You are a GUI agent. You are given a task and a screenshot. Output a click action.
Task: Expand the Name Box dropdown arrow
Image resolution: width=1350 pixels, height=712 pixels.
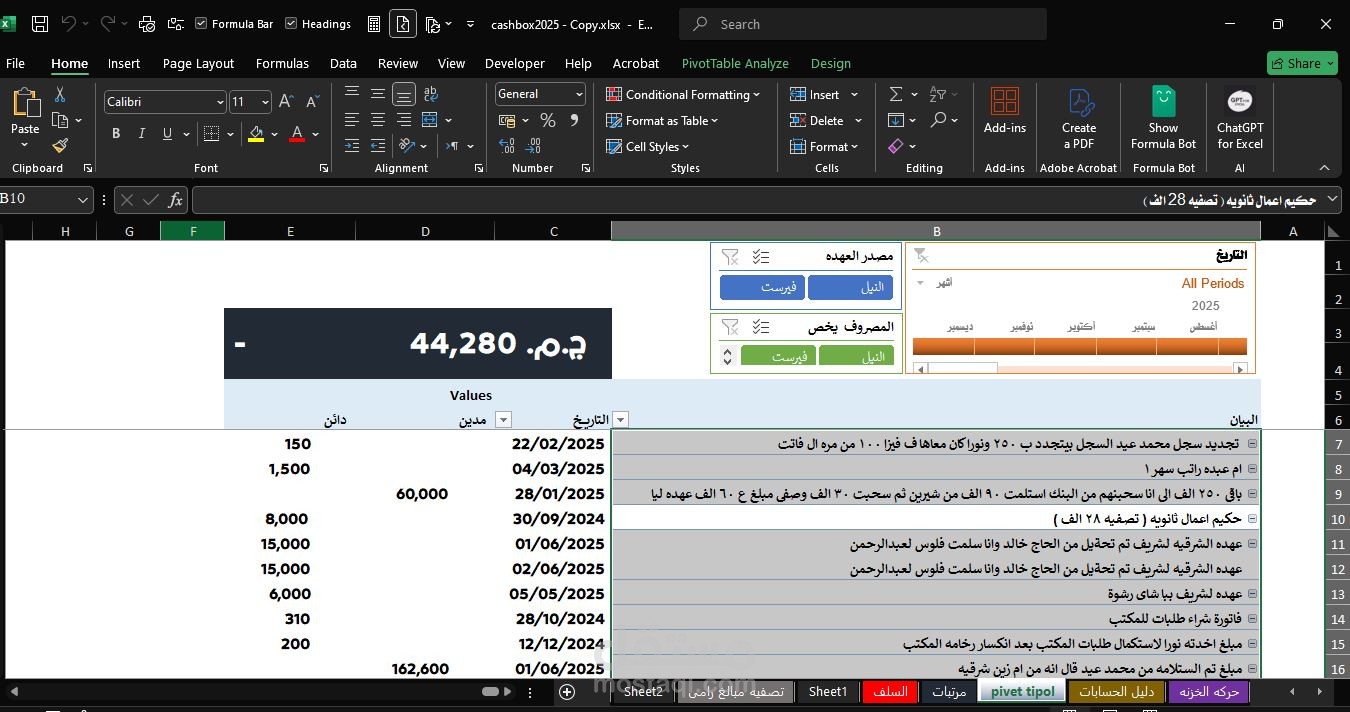point(82,200)
